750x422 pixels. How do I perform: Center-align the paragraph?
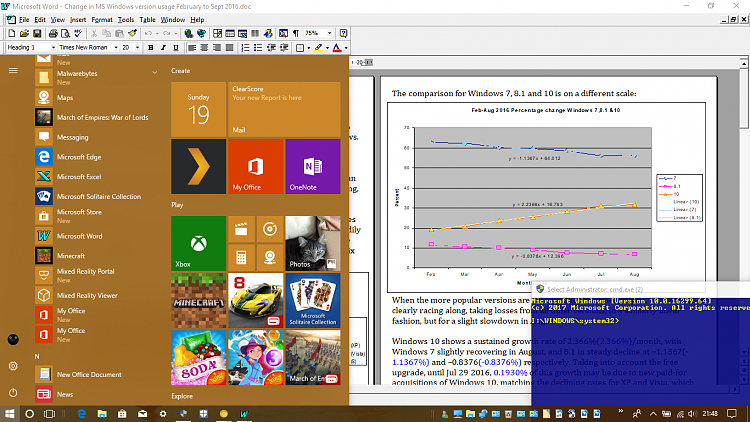pos(204,47)
